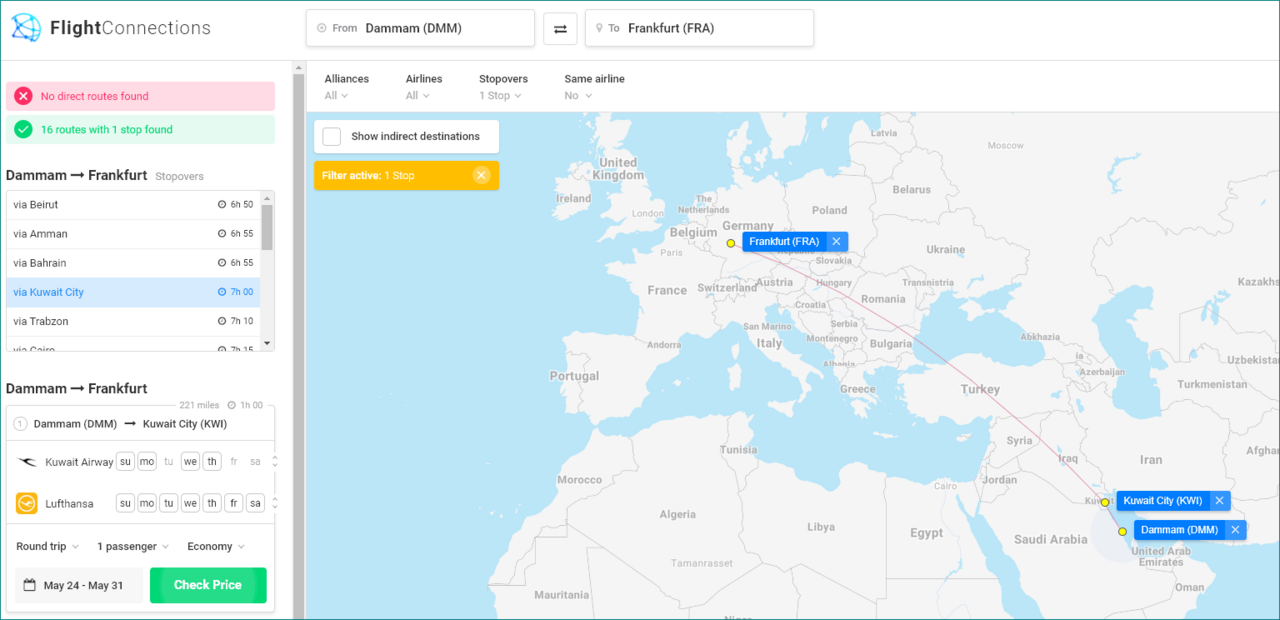Toggle Show indirect destinations checkbox

point(331,137)
